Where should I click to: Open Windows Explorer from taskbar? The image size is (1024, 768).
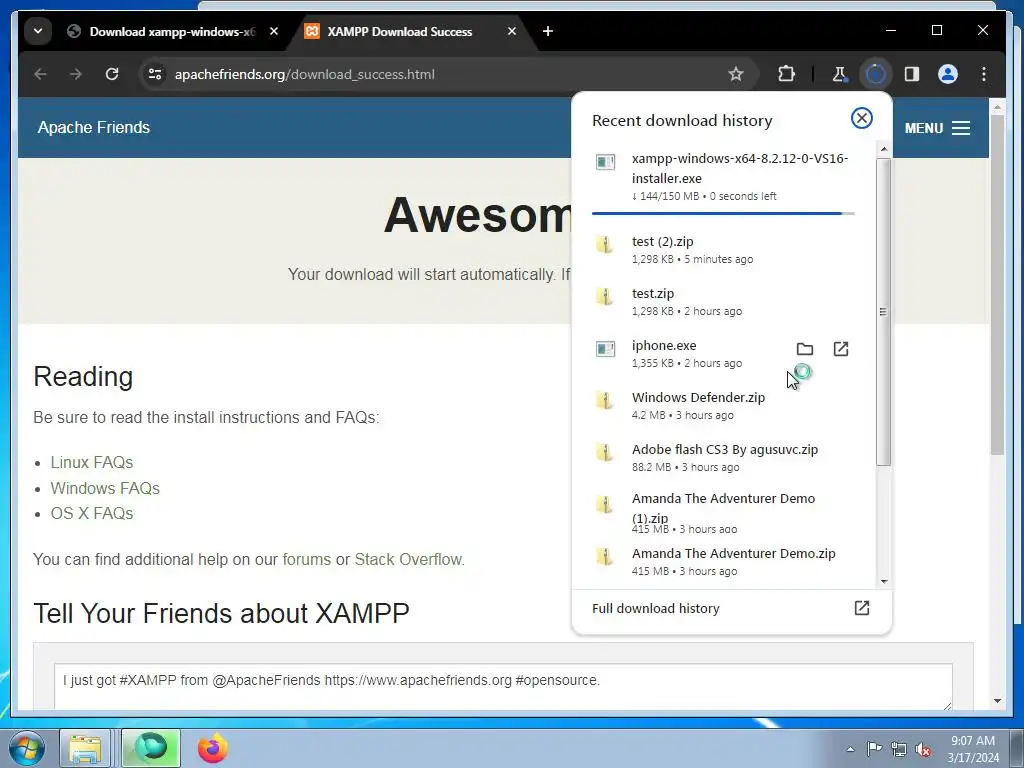click(x=85, y=748)
